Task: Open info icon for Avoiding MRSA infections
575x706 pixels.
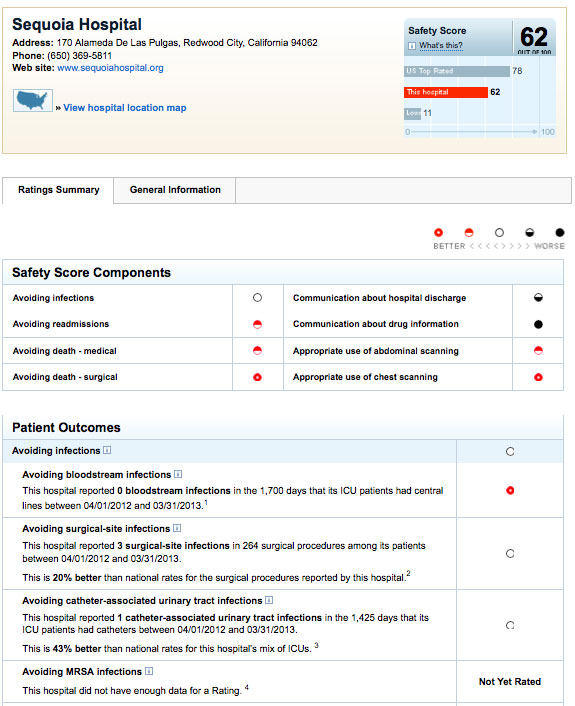Action: pyautogui.click(x=149, y=671)
